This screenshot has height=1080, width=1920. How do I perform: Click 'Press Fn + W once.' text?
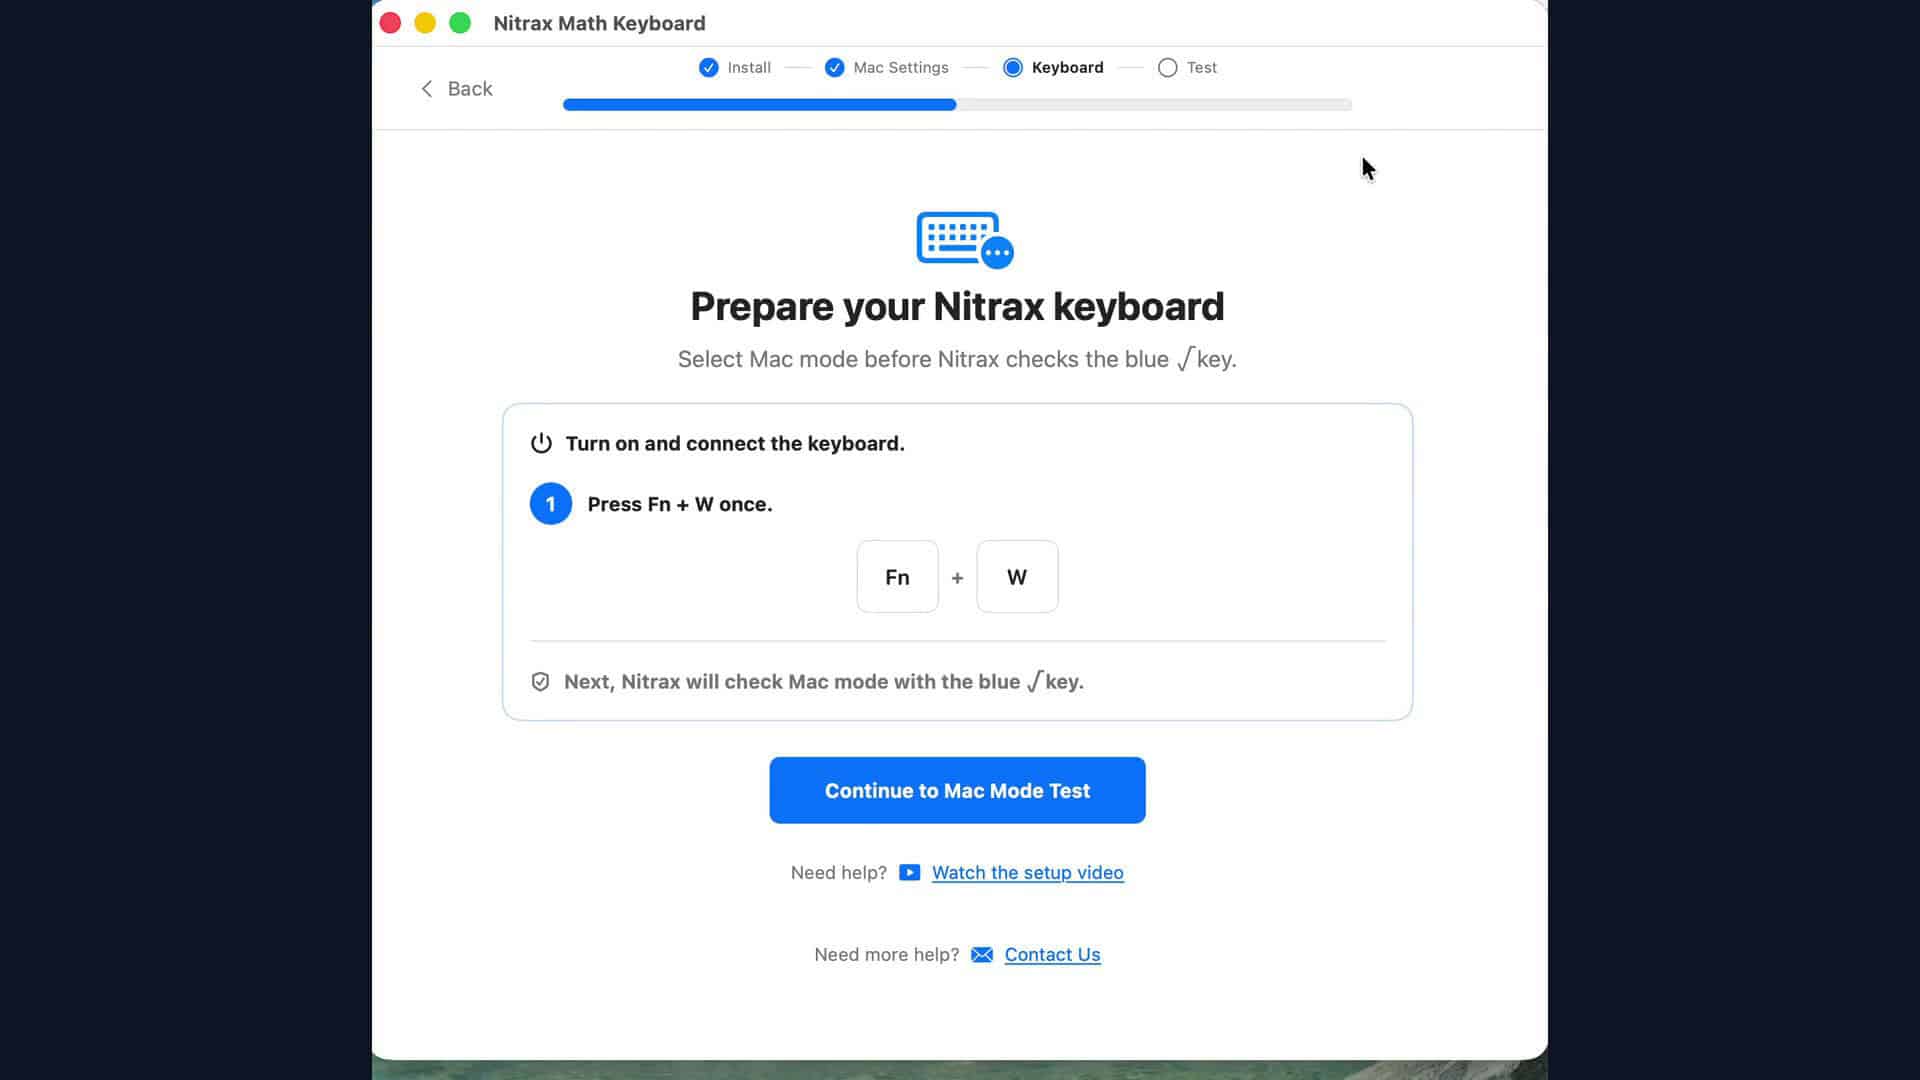[680, 505]
